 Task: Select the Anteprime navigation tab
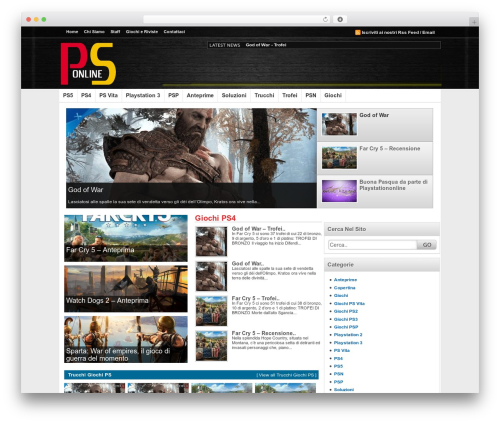[x=200, y=95]
